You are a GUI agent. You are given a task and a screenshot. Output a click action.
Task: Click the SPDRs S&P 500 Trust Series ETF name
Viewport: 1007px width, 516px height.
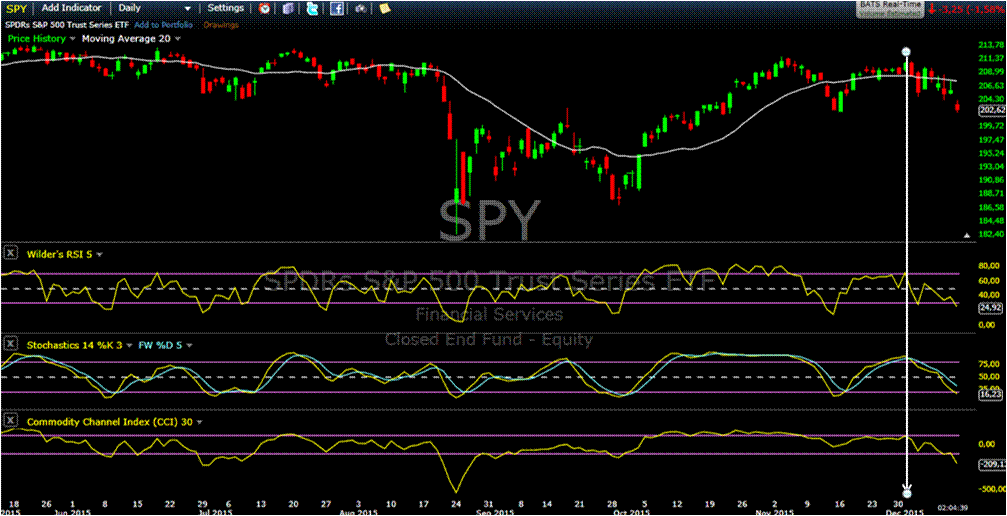(x=66, y=25)
